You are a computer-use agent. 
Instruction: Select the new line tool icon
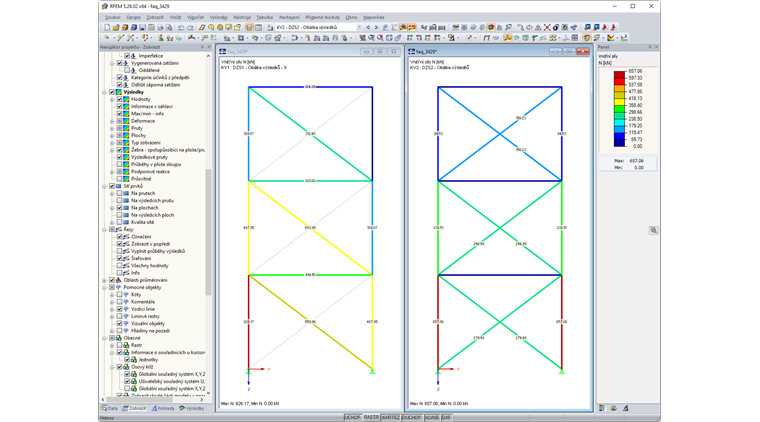pyautogui.click(x=120, y=38)
